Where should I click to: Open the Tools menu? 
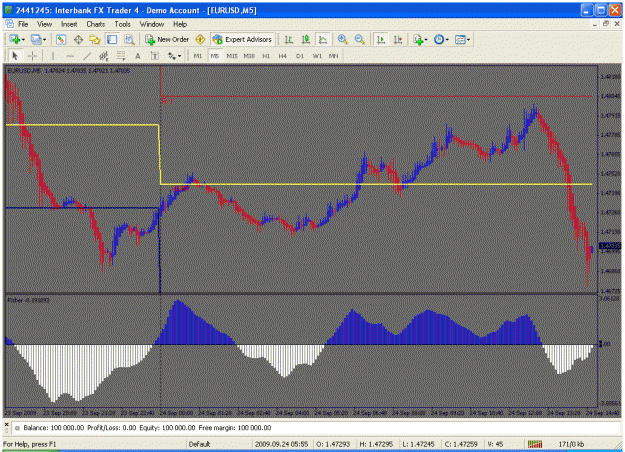tap(122, 24)
